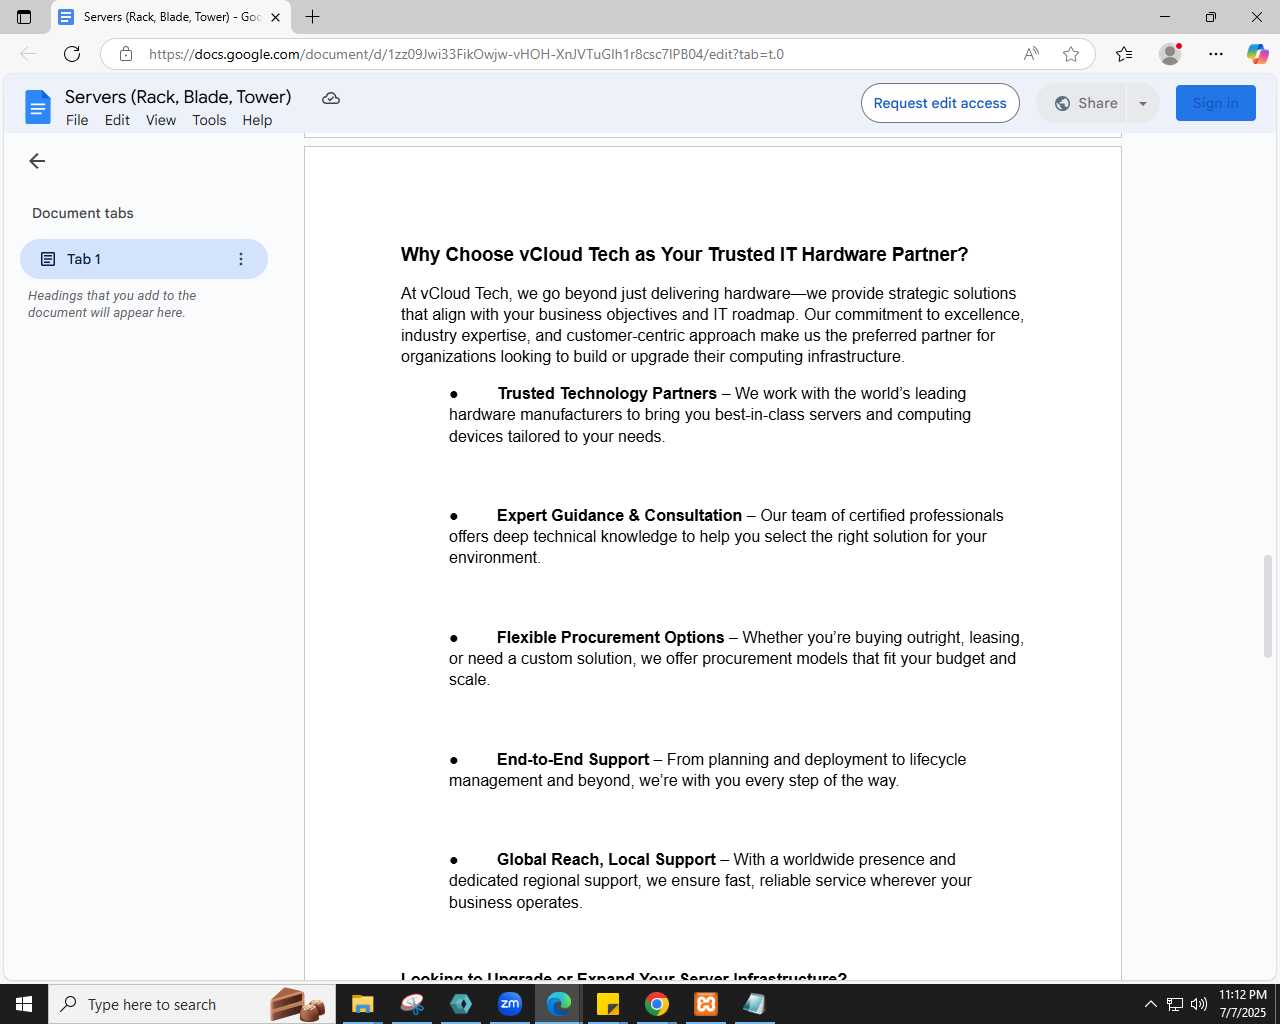Viewport: 1280px width, 1024px height.
Task: Open XAMPP from the taskbar
Action: click(706, 1004)
